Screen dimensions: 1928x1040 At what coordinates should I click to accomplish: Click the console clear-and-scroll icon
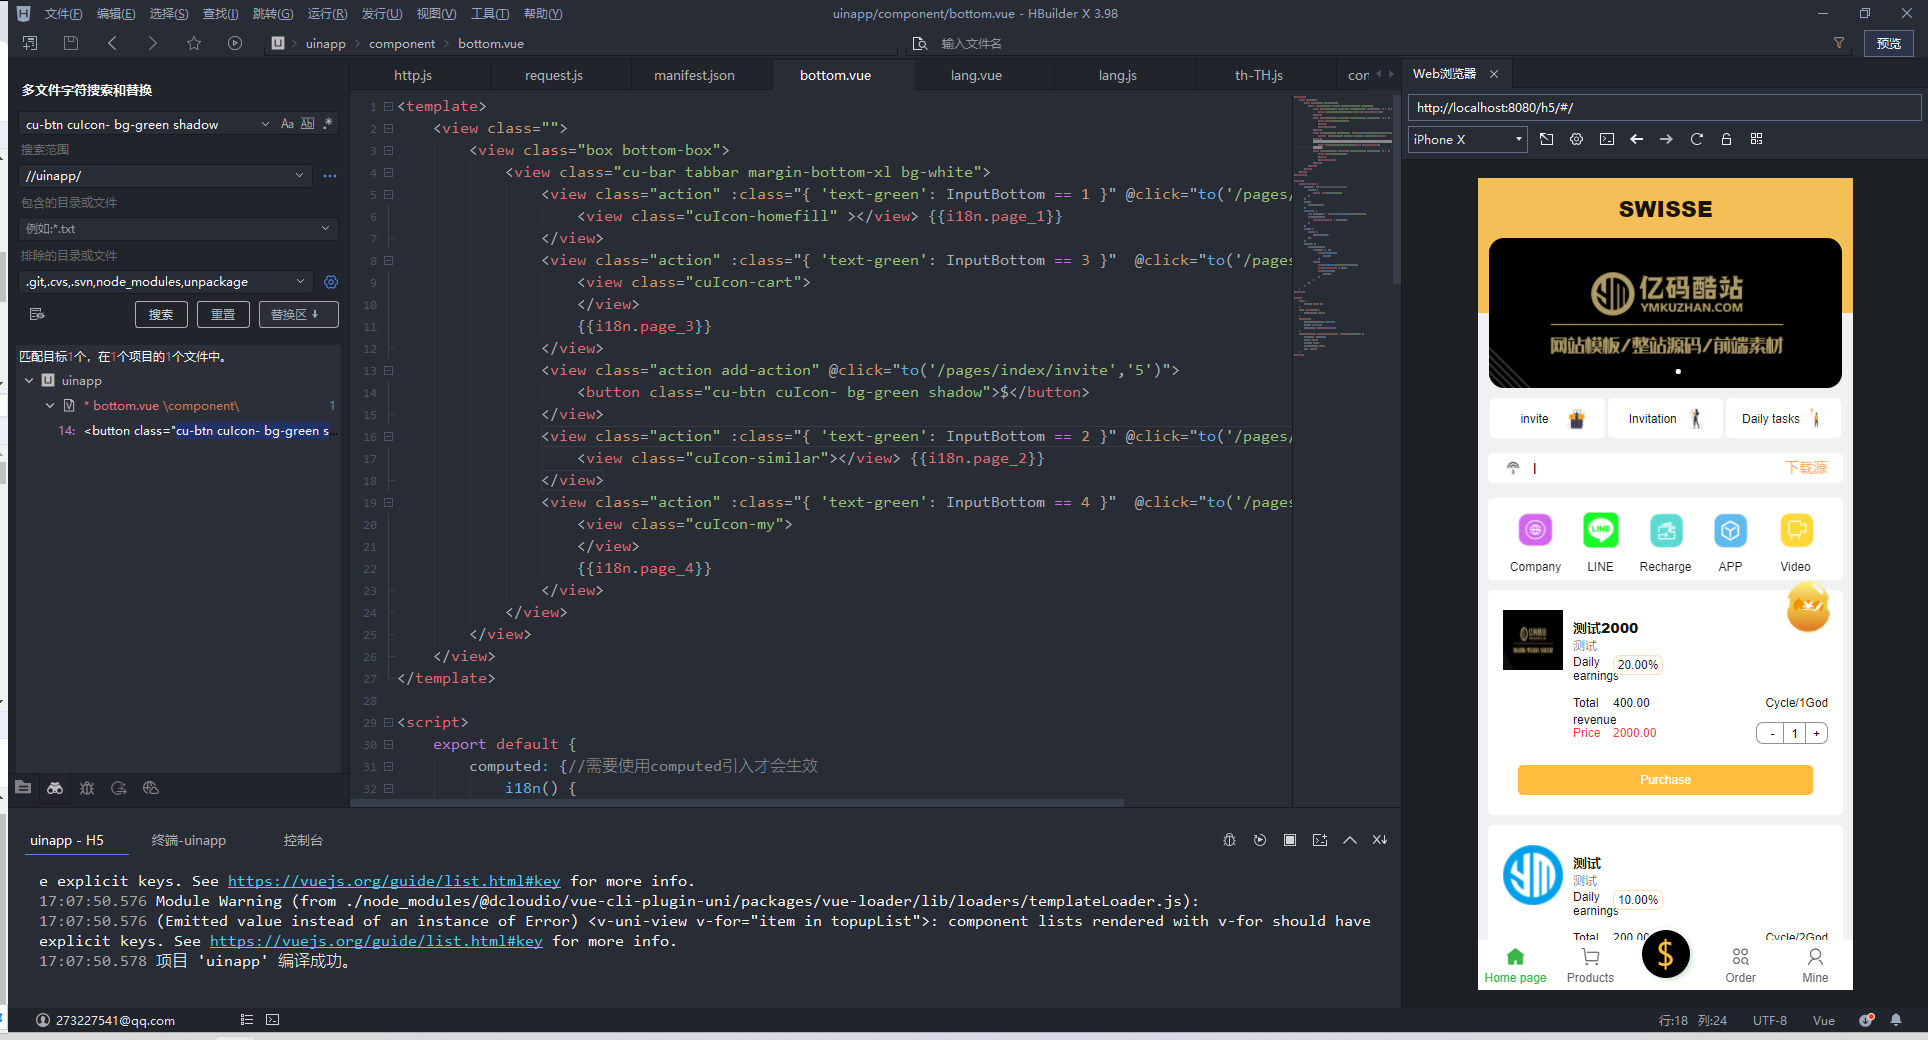click(x=1380, y=840)
